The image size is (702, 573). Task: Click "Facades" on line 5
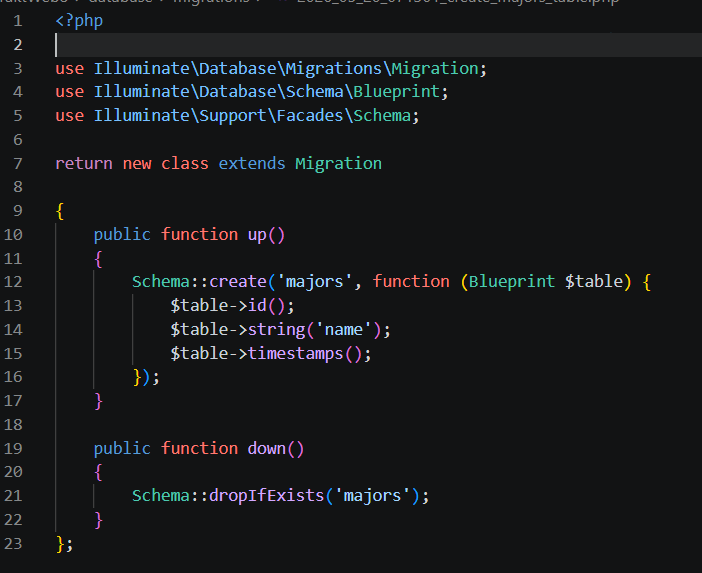(x=309, y=116)
